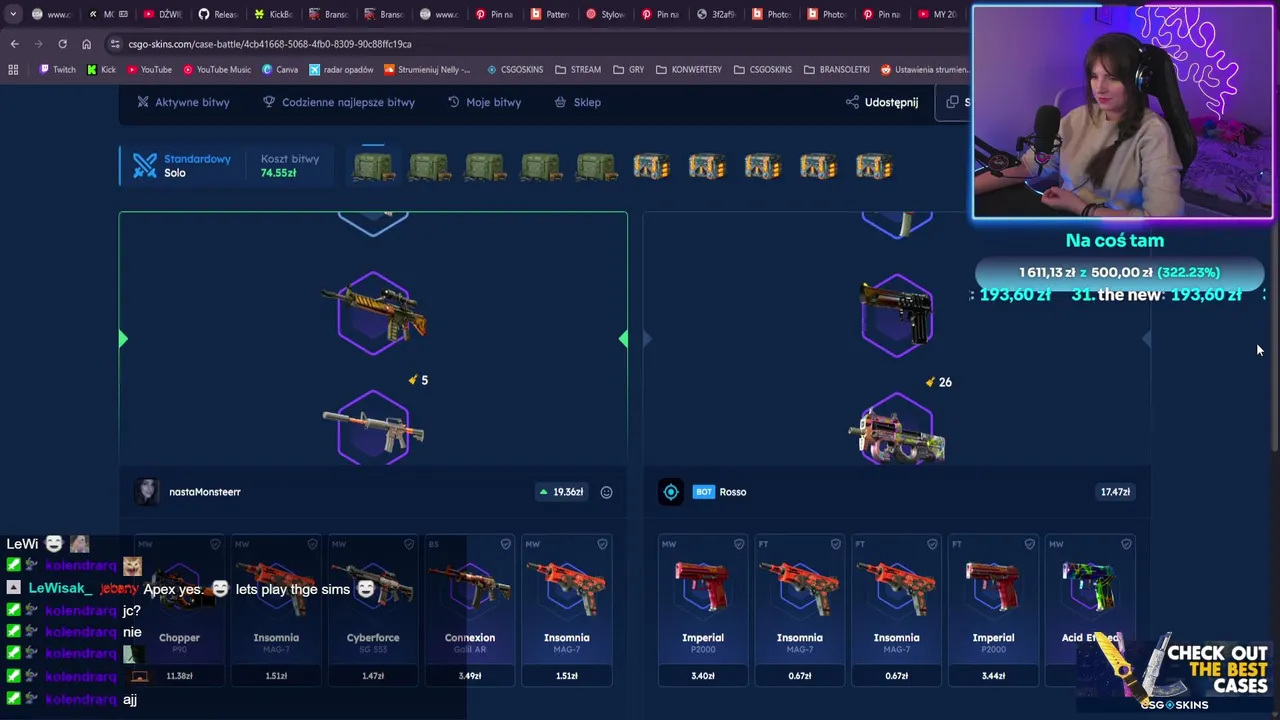Open the Moje bitwy tab
Screen dimensions: 1280x720
coord(484,102)
